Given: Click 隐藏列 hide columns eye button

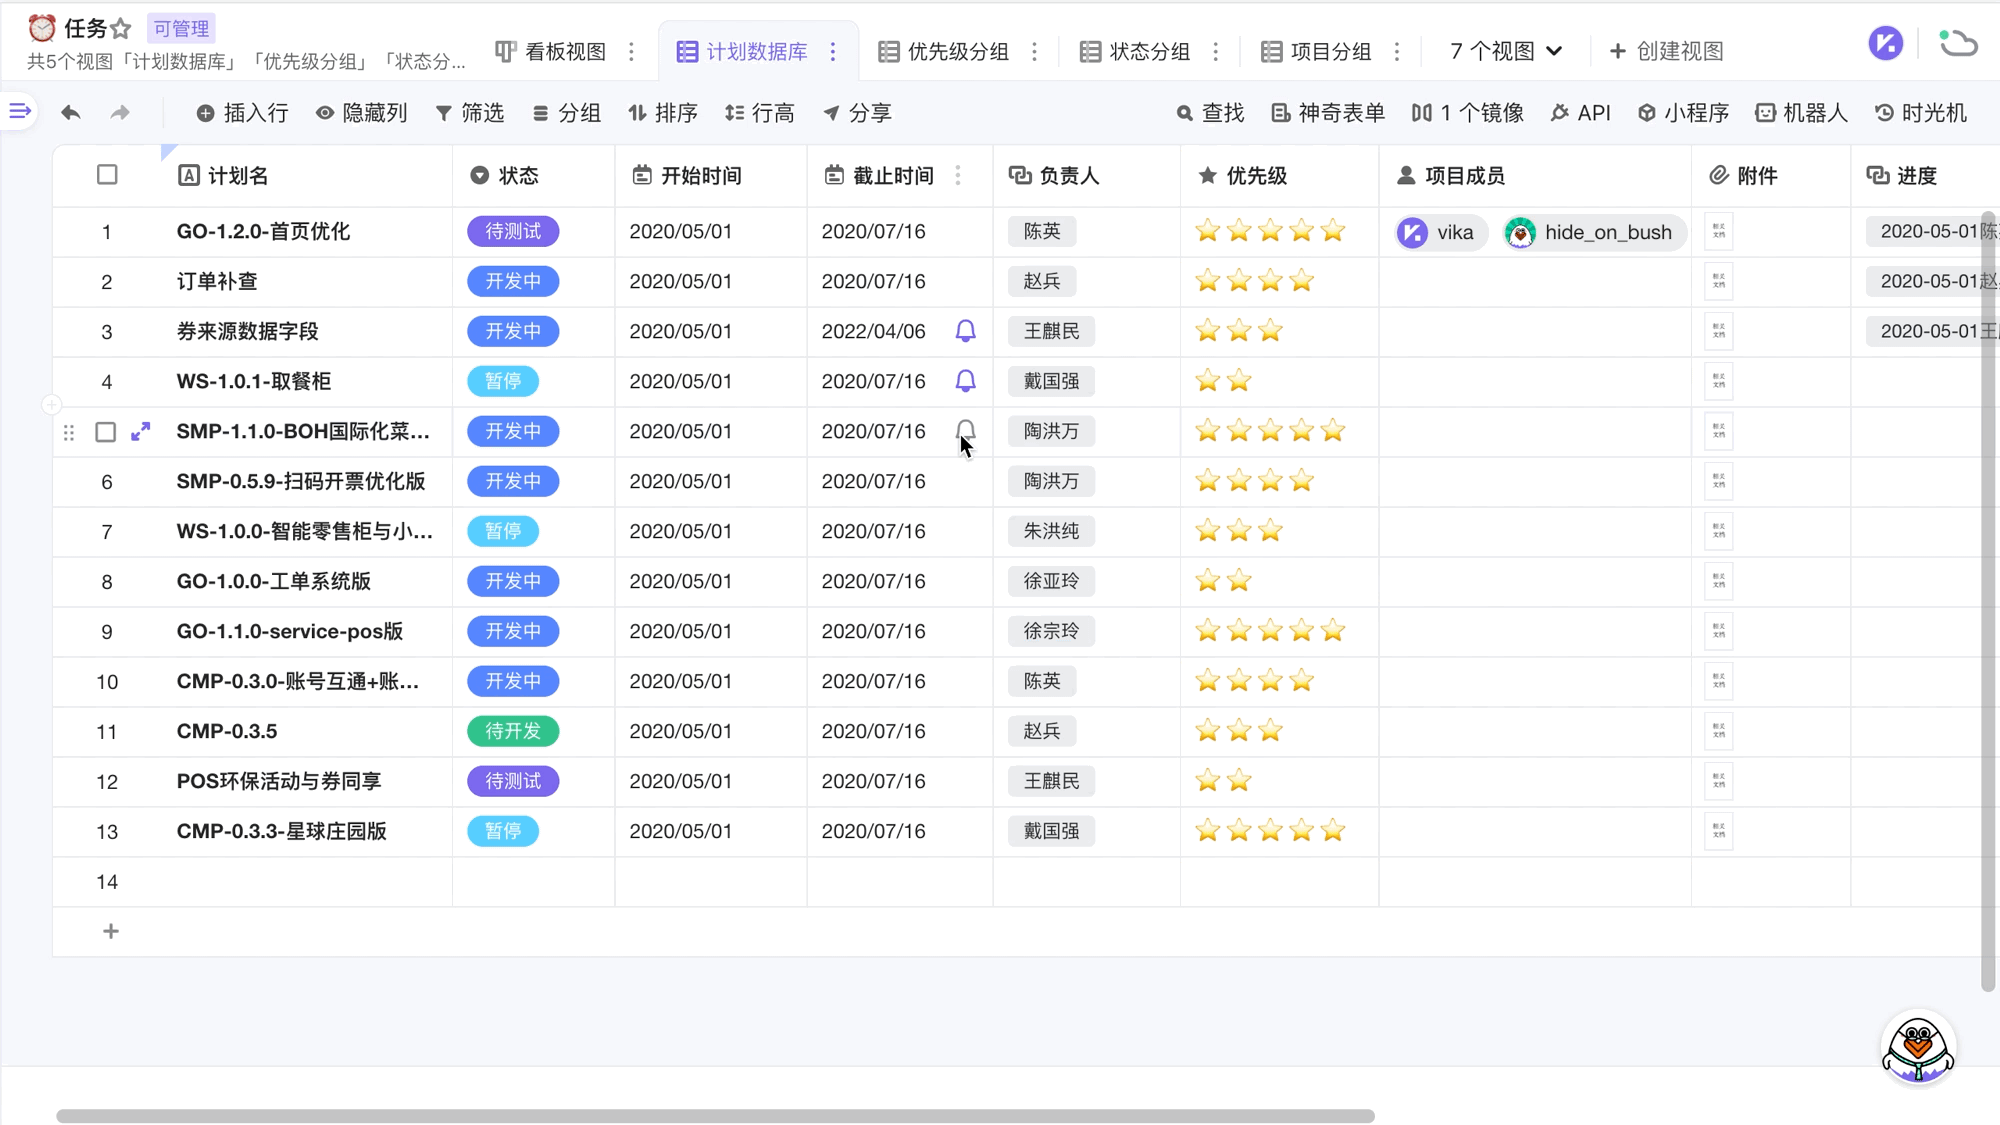Looking at the screenshot, I should coord(361,113).
